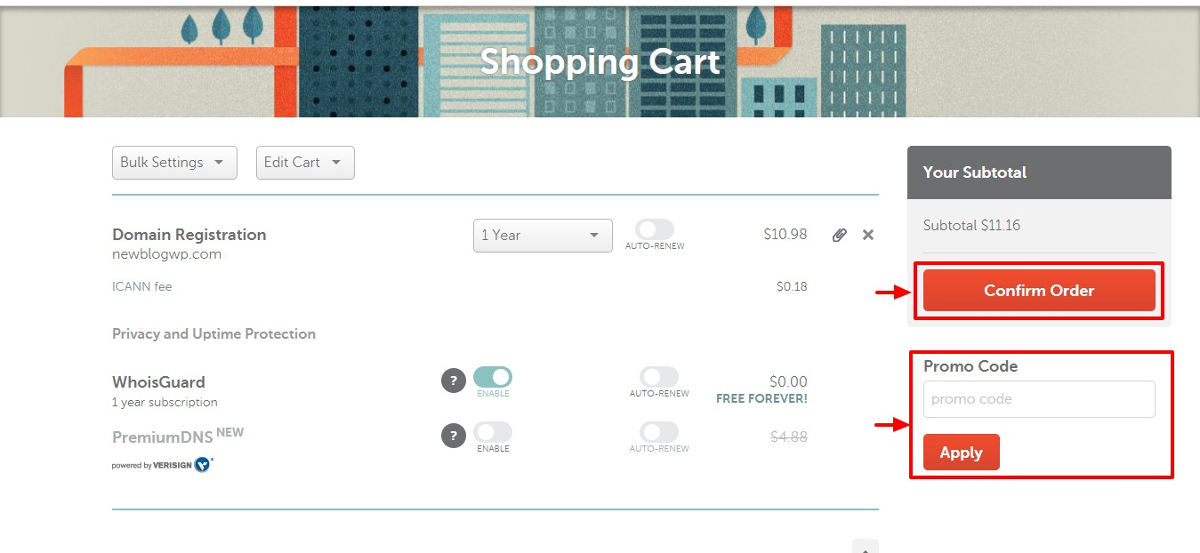
Task: Click the $10.98 domain price
Action: coord(785,234)
